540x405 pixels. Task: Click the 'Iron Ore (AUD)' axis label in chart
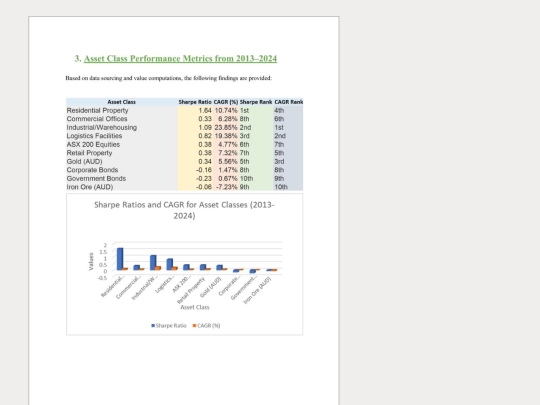point(257,290)
